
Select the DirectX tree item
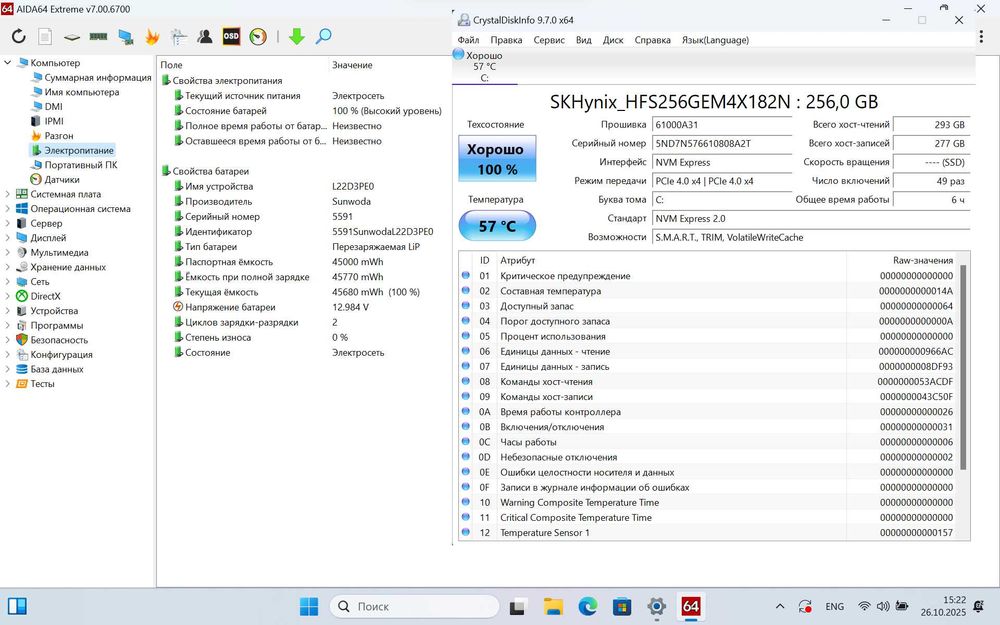(45, 296)
